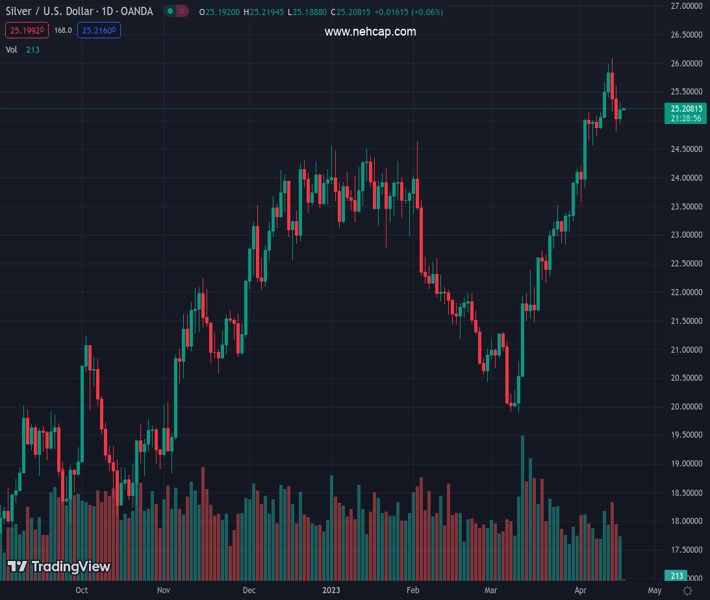
Task: Toggle the red data mode indicator
Action: [183, 12]
